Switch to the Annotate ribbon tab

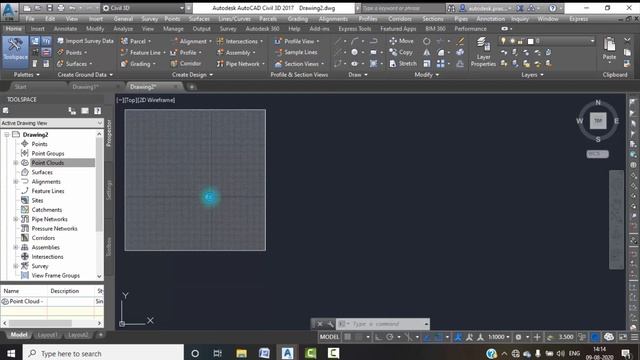tap(65, 29)
